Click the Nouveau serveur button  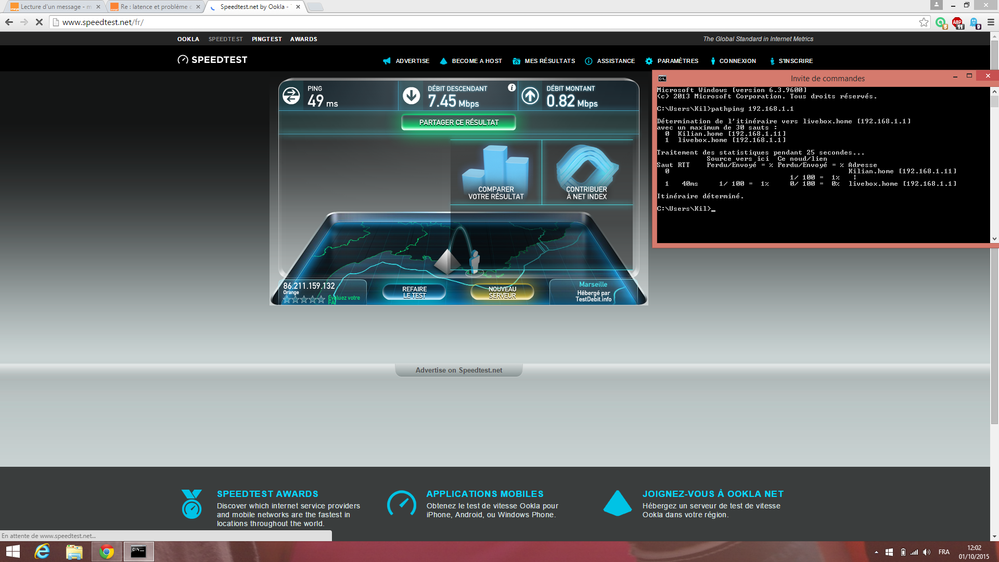point(502,292)
